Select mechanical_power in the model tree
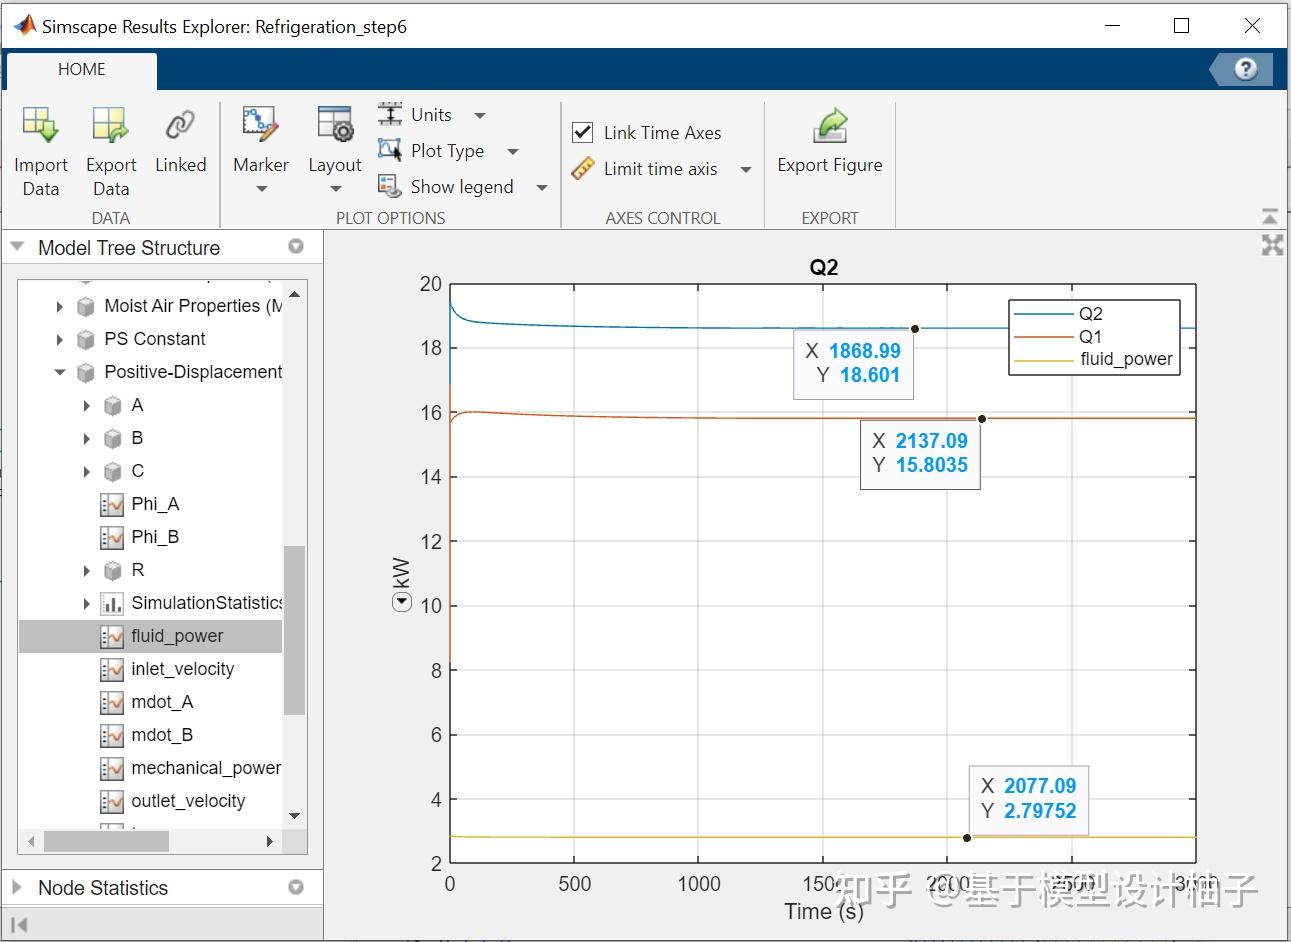The width and height of the screenshot is (1291, 942). pos(205,768)
